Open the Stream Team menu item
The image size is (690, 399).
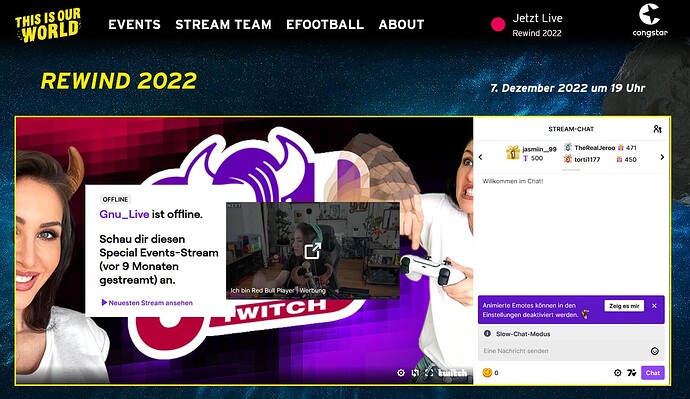pyautogui.click(x=224, y=25)
